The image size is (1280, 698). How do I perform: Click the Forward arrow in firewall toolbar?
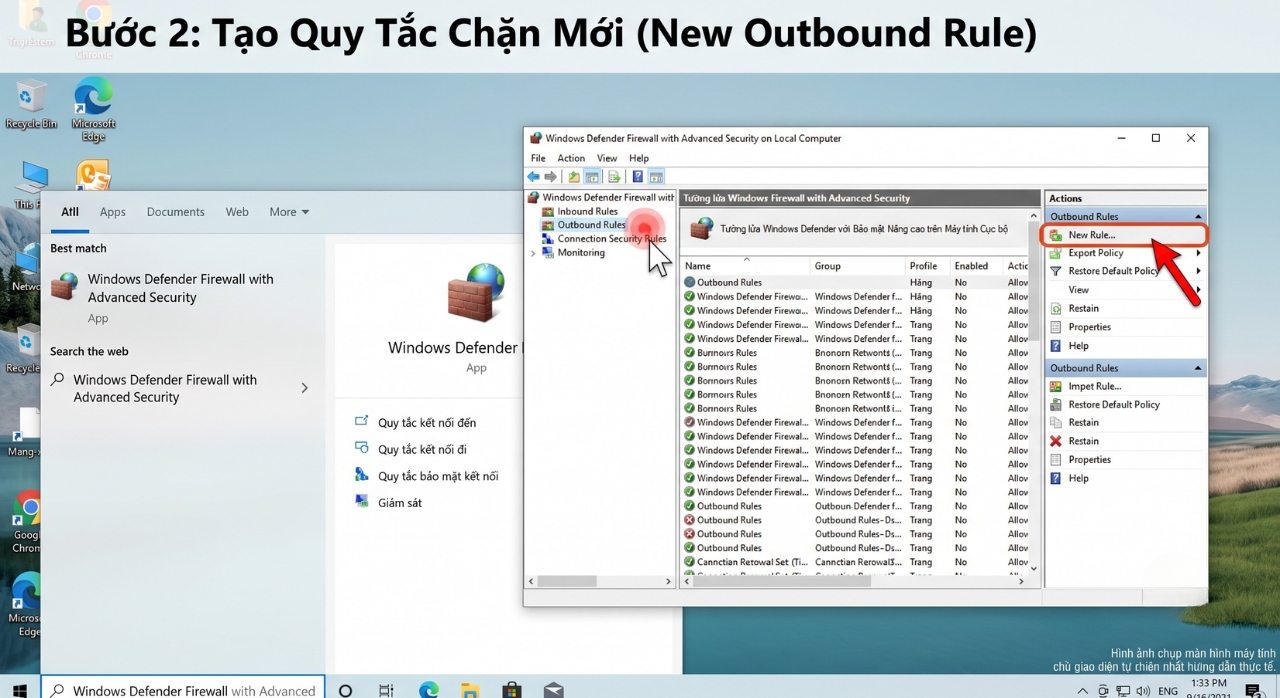click(x=550, y=177)
